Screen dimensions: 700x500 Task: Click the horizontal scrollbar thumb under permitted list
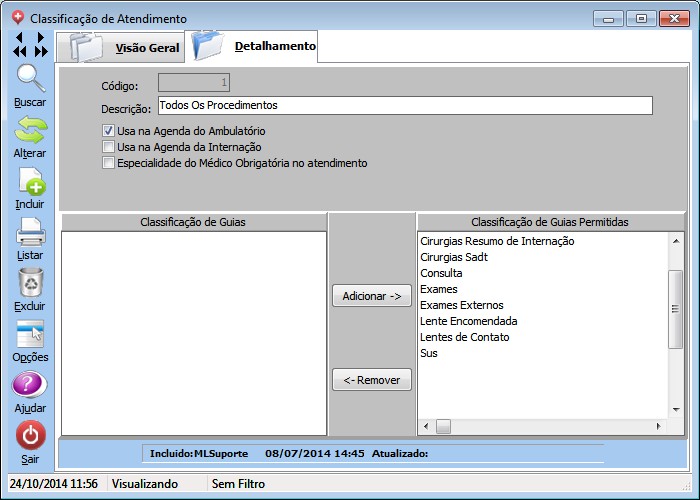tap(443, 427)
